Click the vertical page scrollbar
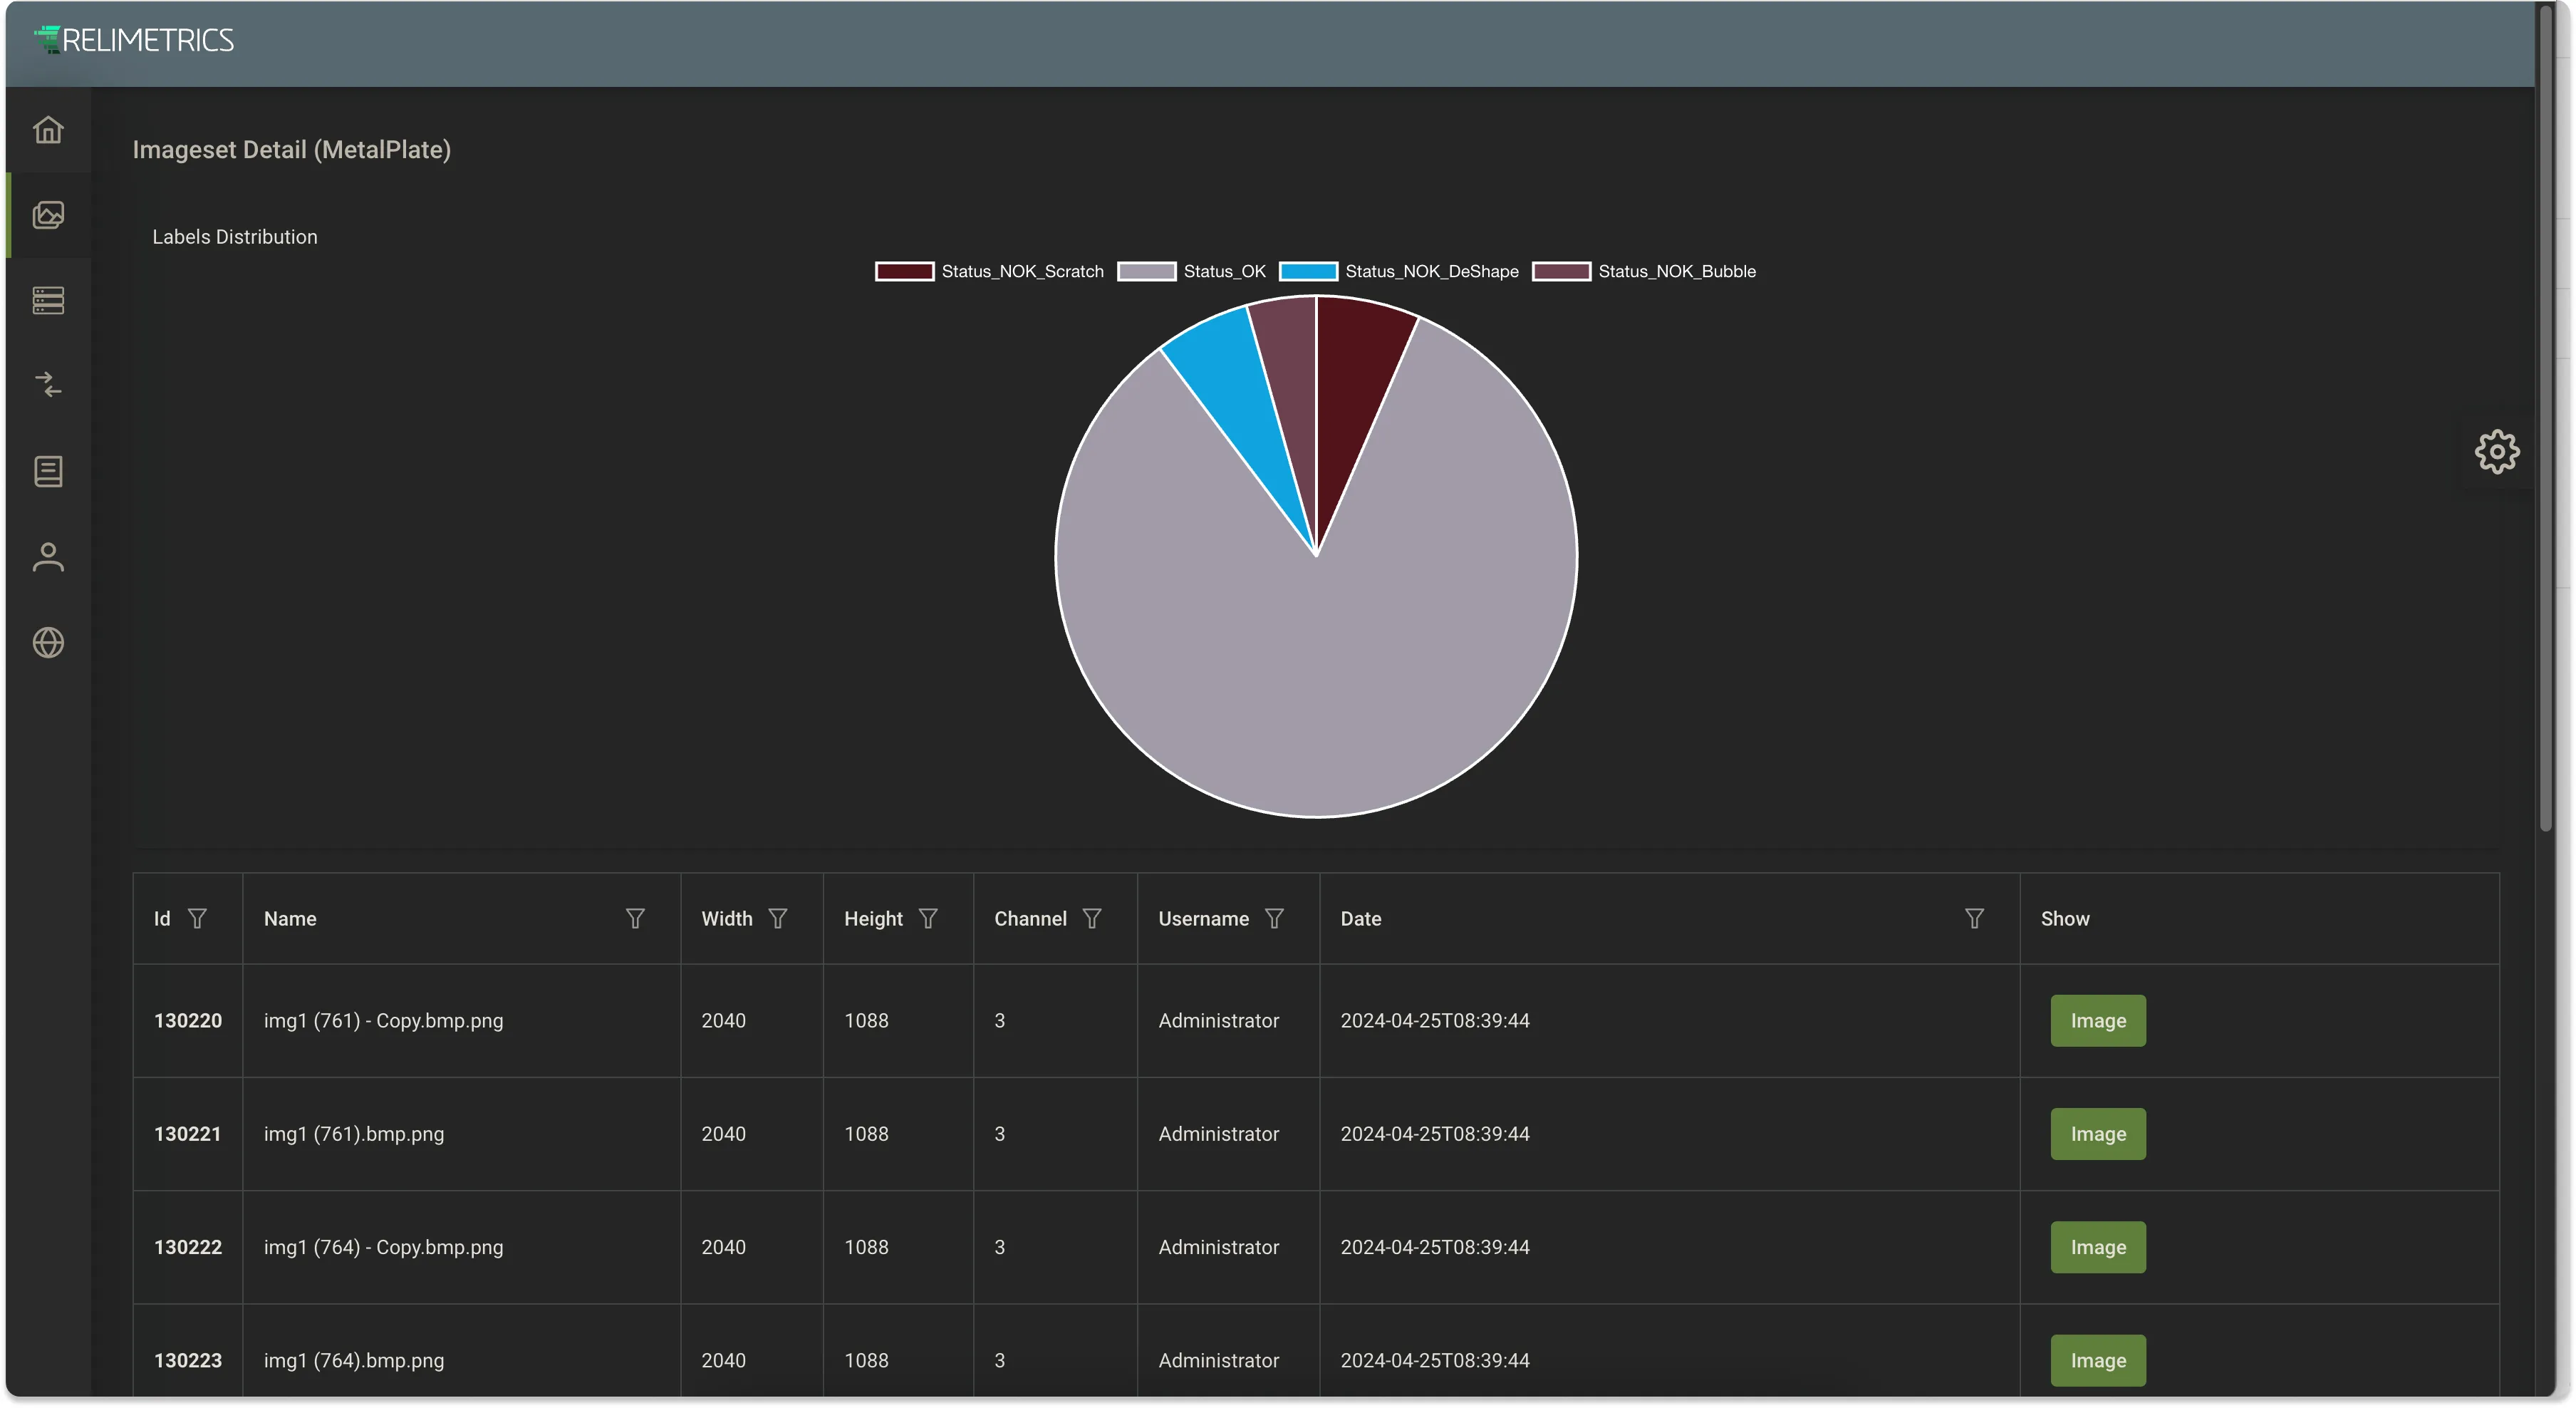2576x1408 pixels. pyautogui.click(x=2545, y=420)
